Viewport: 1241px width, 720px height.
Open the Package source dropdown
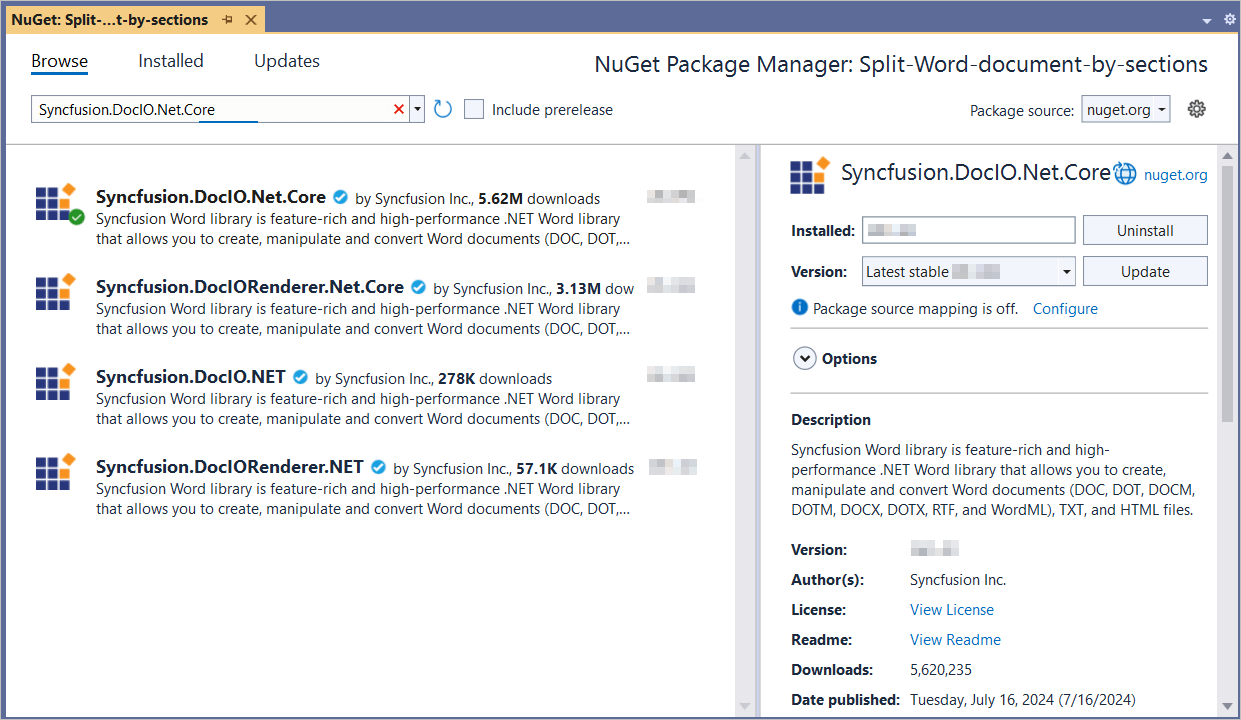click(x=1126, y=110)
